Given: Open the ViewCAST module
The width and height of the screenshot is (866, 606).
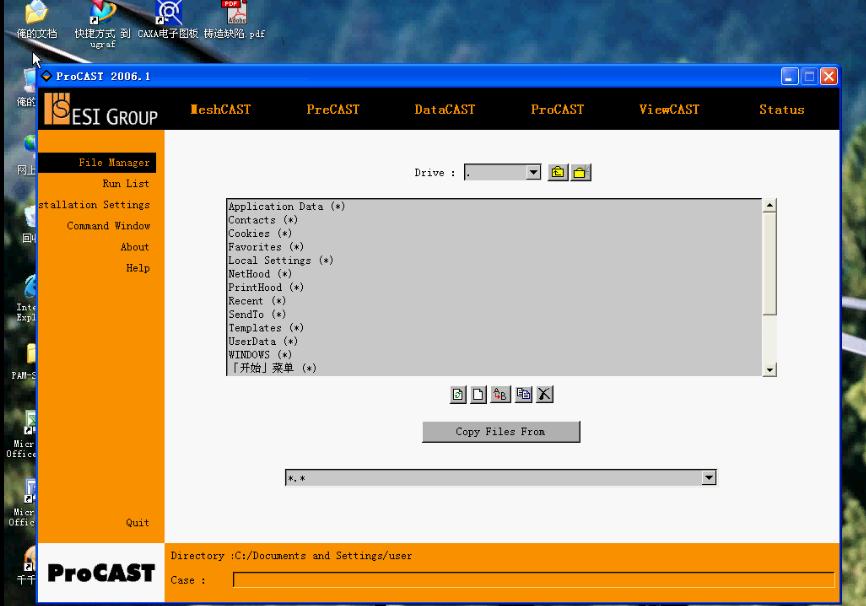Looking at the screenshot, I should (x=669, y=109).
